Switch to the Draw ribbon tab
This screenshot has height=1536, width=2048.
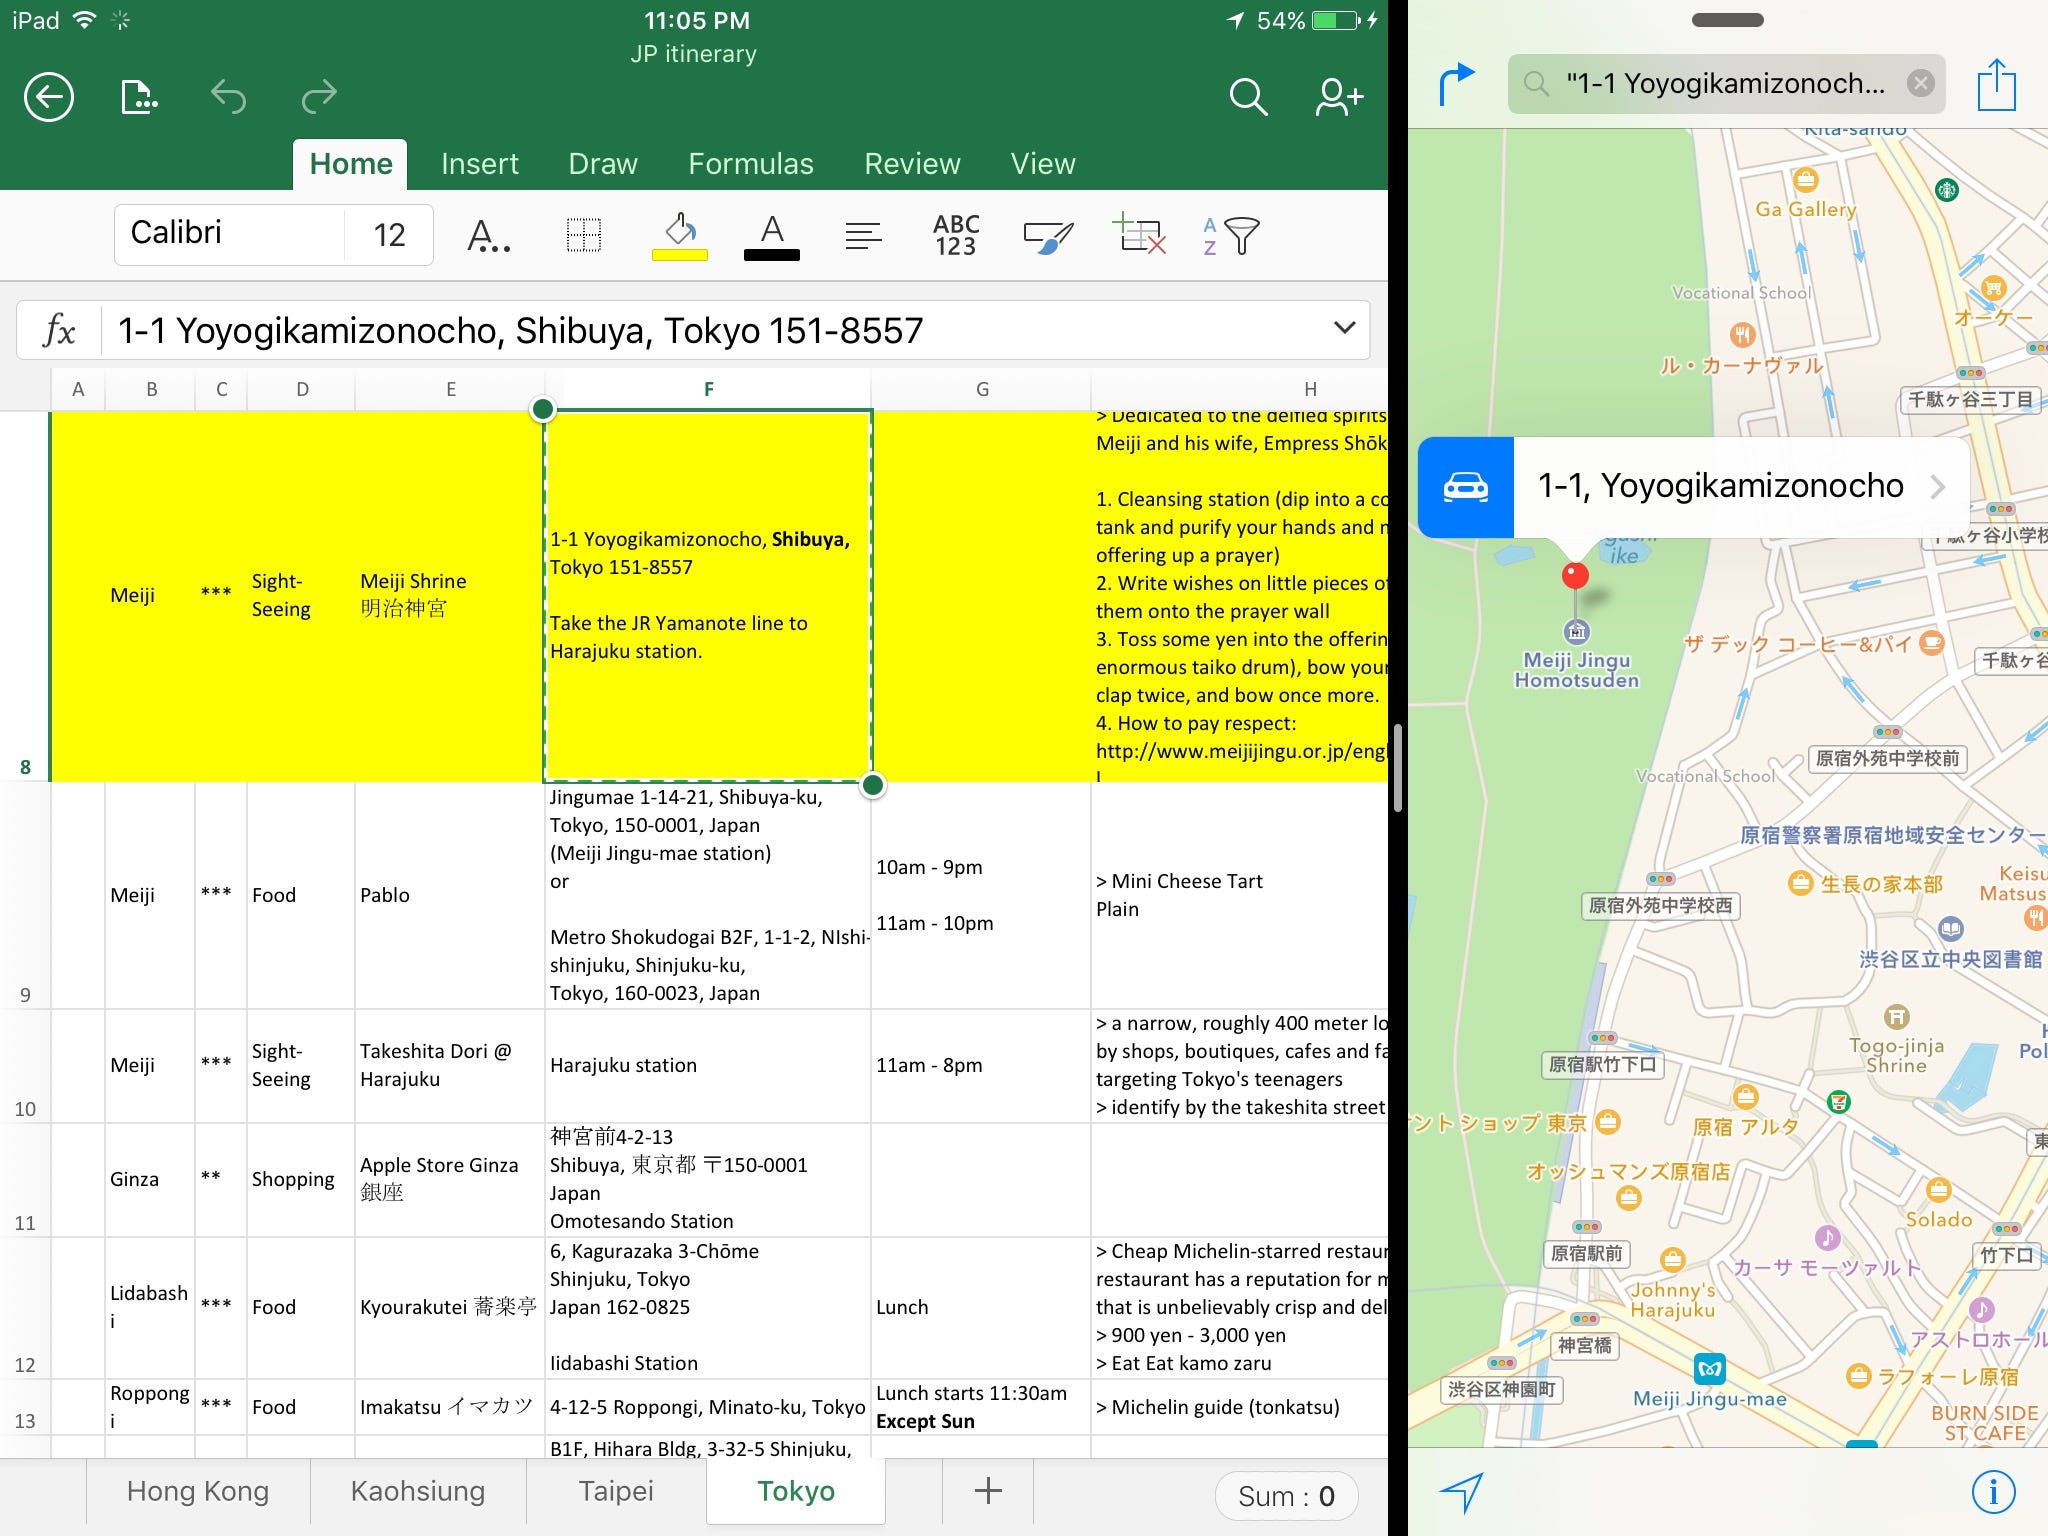(603, 163)
